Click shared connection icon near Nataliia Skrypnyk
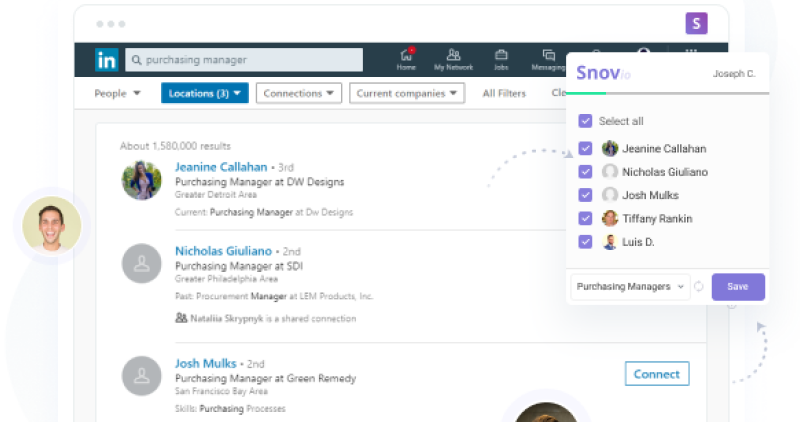This screenshot has width=800, height=422. (181, 318)
